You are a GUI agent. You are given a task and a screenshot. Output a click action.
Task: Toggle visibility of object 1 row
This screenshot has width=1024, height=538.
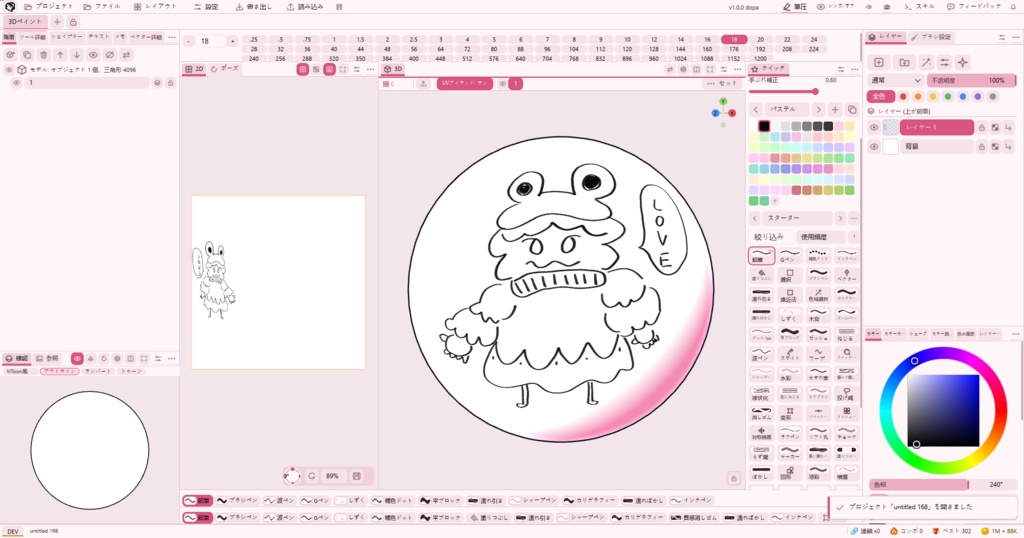[16, 83]
